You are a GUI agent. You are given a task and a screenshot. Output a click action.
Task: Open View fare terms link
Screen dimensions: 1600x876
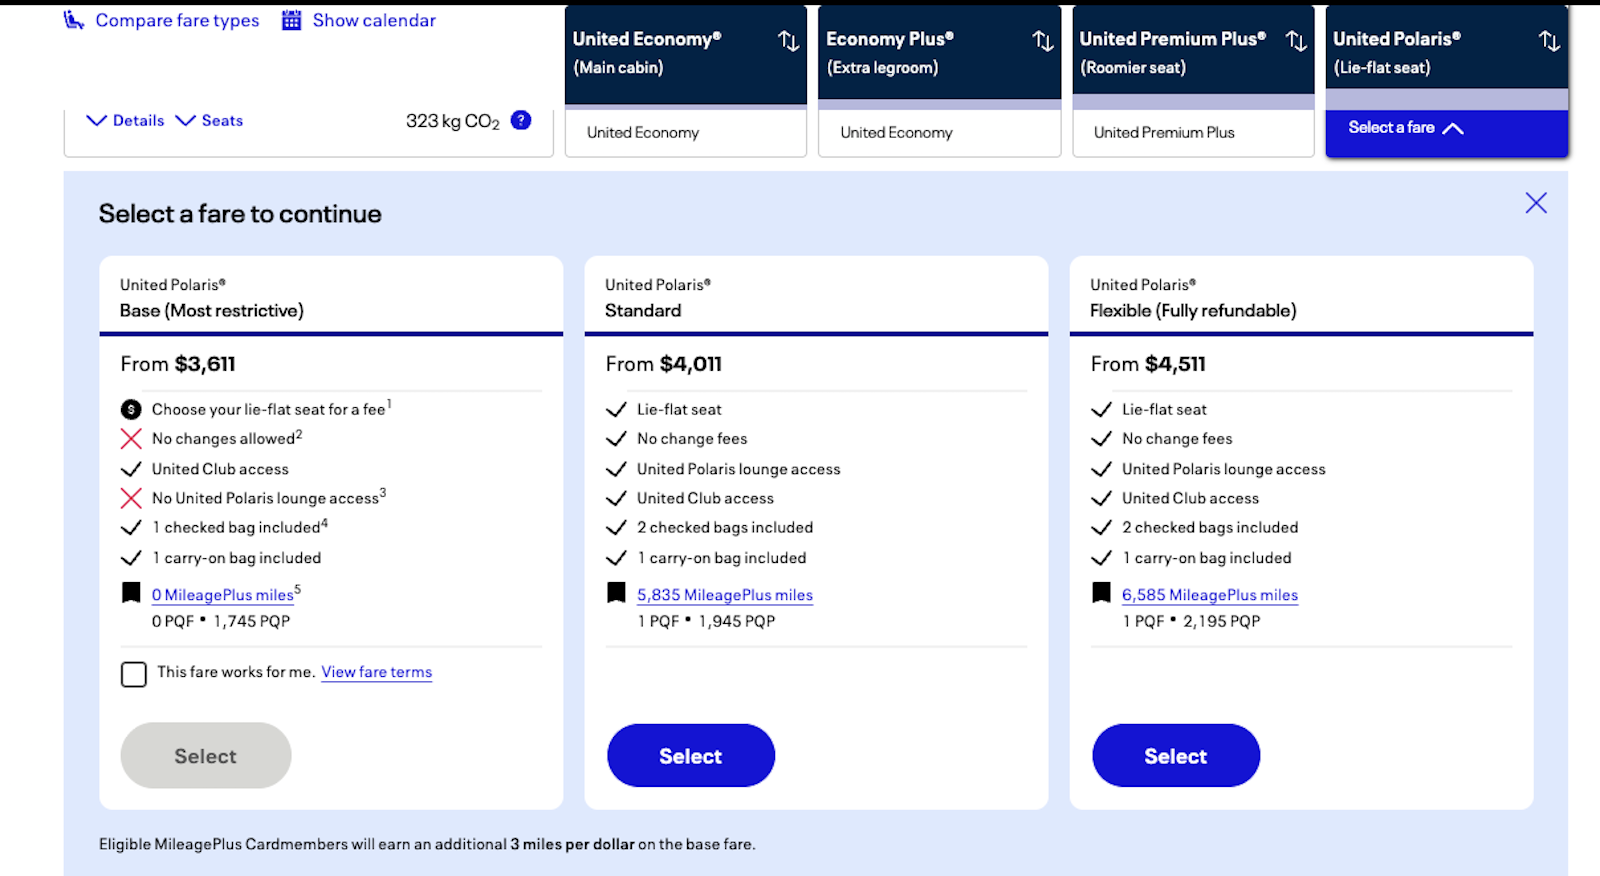click(x=377, y=672)
